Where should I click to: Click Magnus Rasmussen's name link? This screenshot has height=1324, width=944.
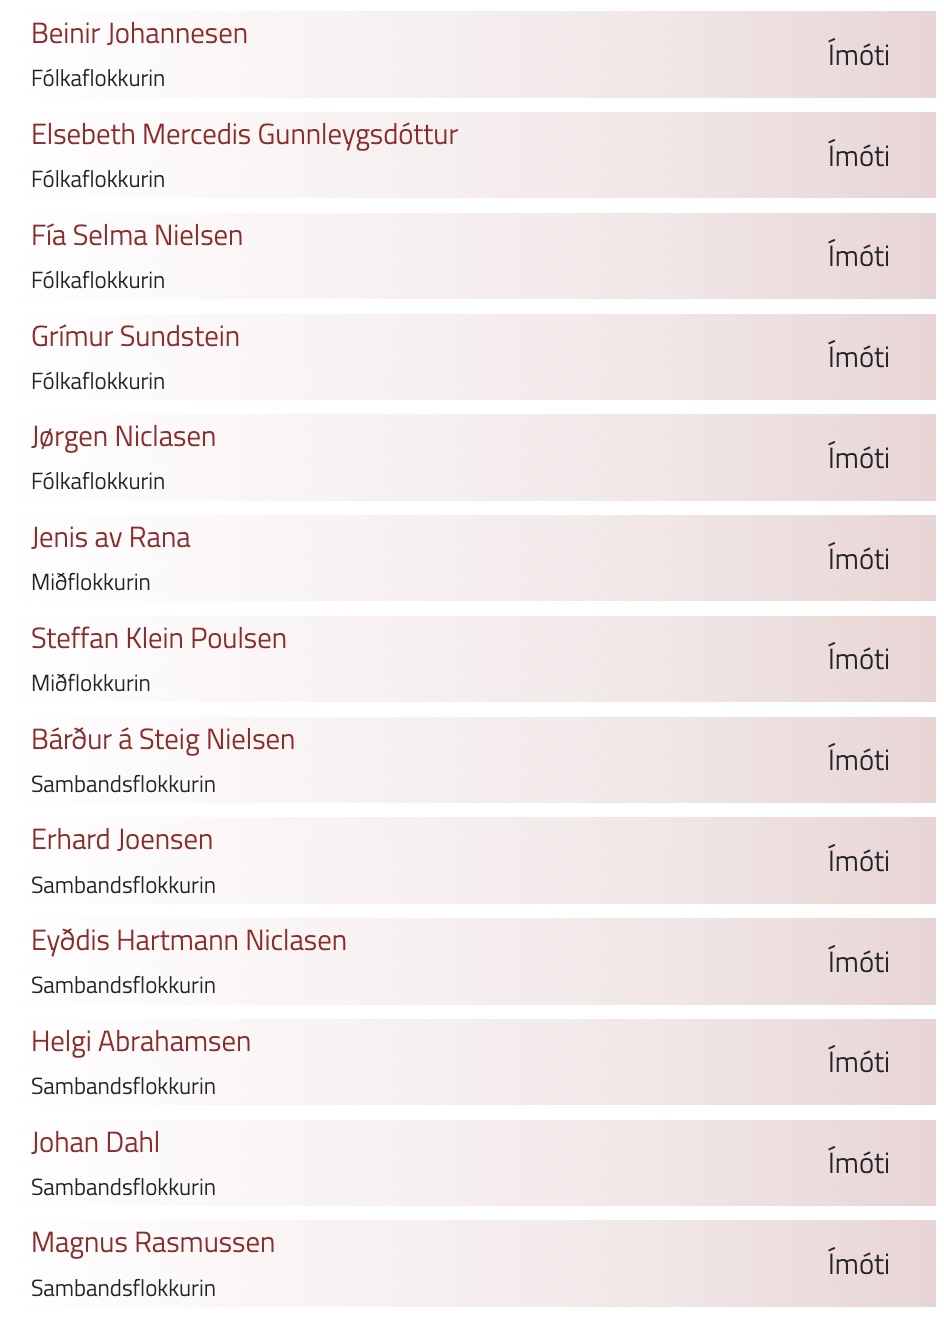click(x=153, y=1243)
